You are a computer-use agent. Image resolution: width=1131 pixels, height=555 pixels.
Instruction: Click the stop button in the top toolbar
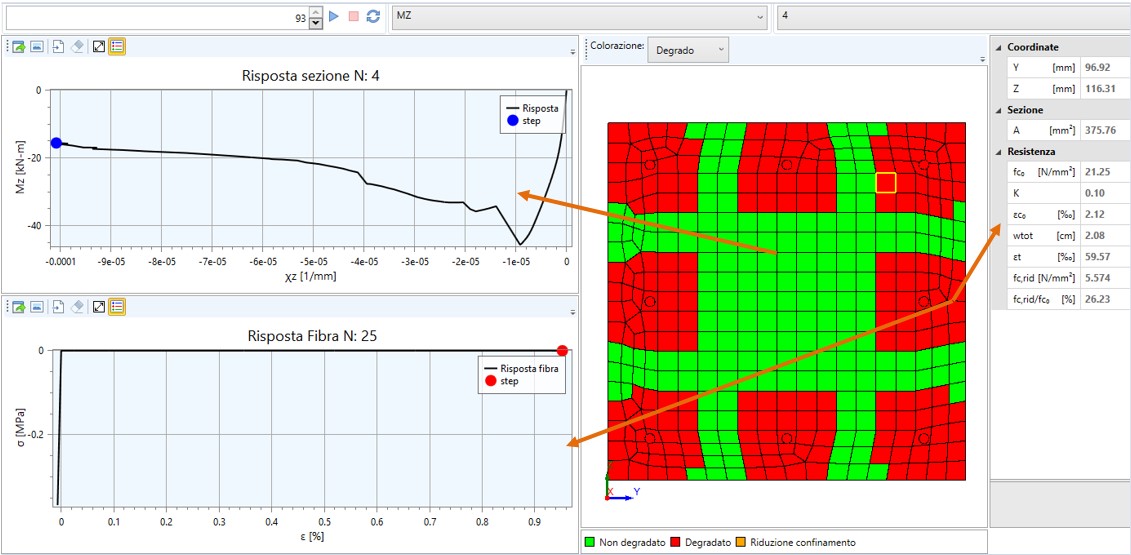(354, 16)
